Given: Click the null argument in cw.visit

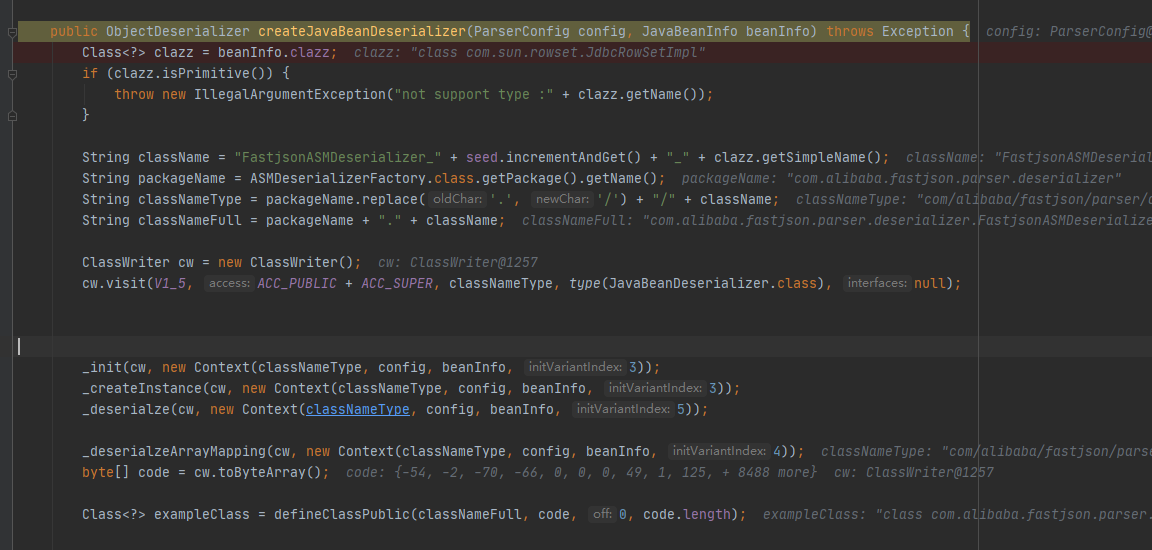Looking at the screenshot, I should tap(929, 283).
